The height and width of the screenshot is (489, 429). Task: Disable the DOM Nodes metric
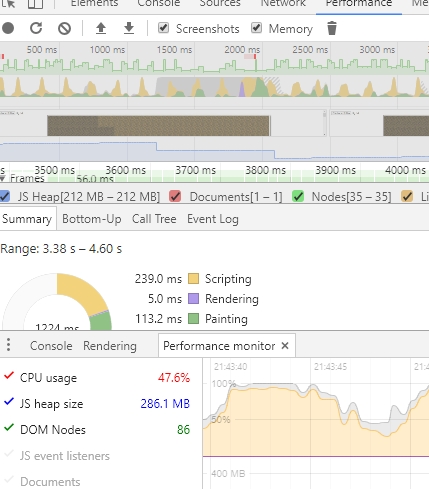pyautogui.click(x=9, y=428)
